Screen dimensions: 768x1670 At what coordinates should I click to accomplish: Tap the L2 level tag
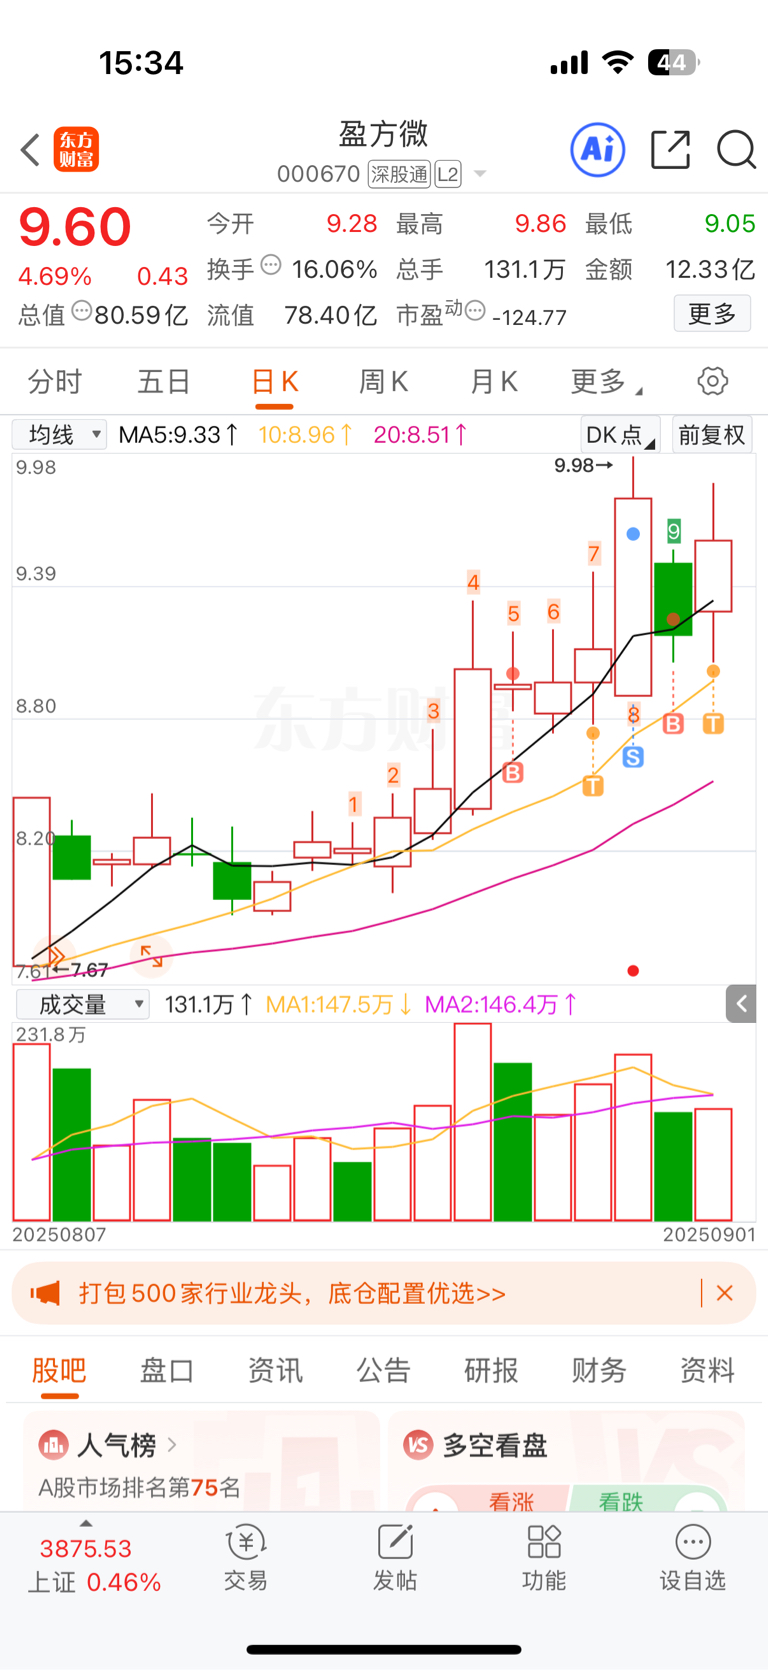[x=447, y=174]
